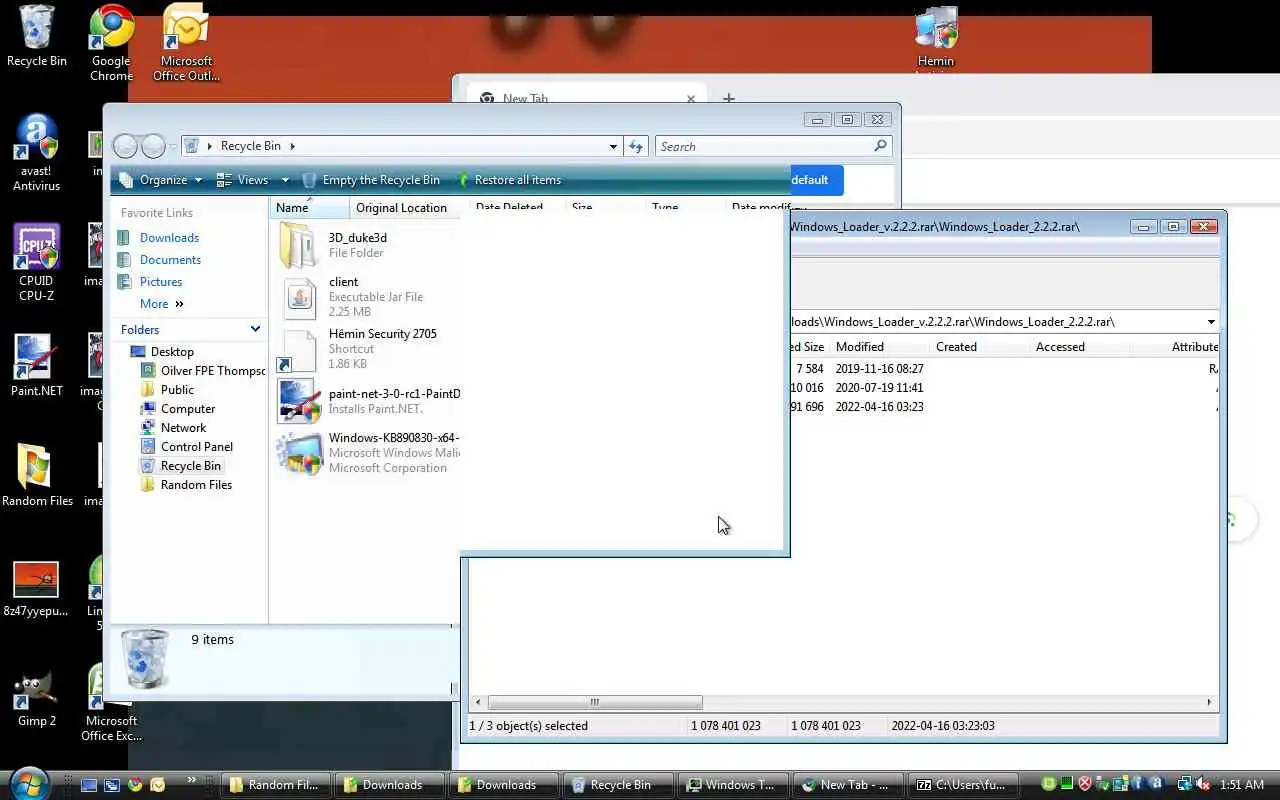The image size is (1280, 800).
Task: Launch the CPUID CPU-Z desktop shortcut
Action: tap(36, 262)
